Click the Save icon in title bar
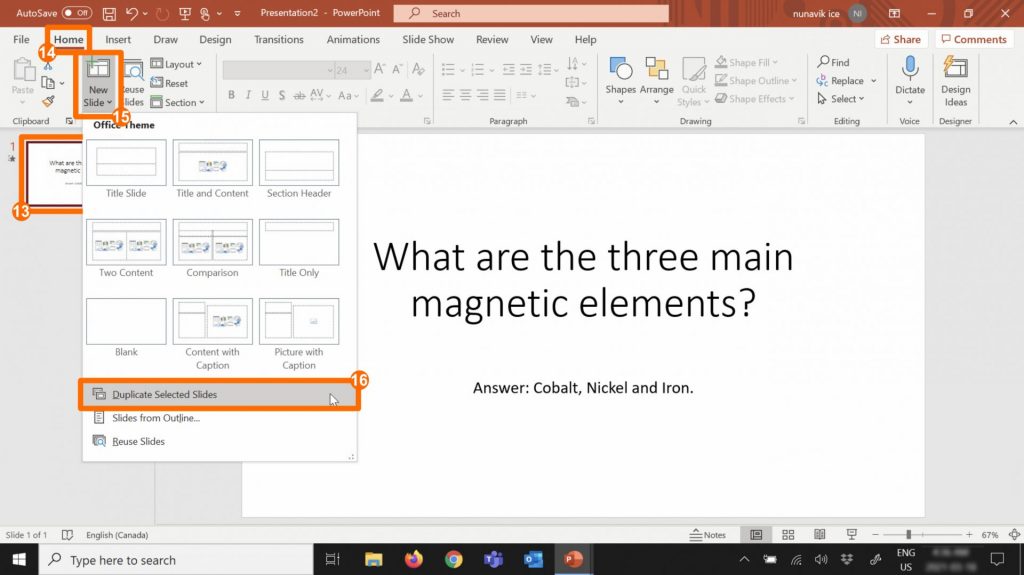Viewport: 1024px width, 575px height. [109, 13]
